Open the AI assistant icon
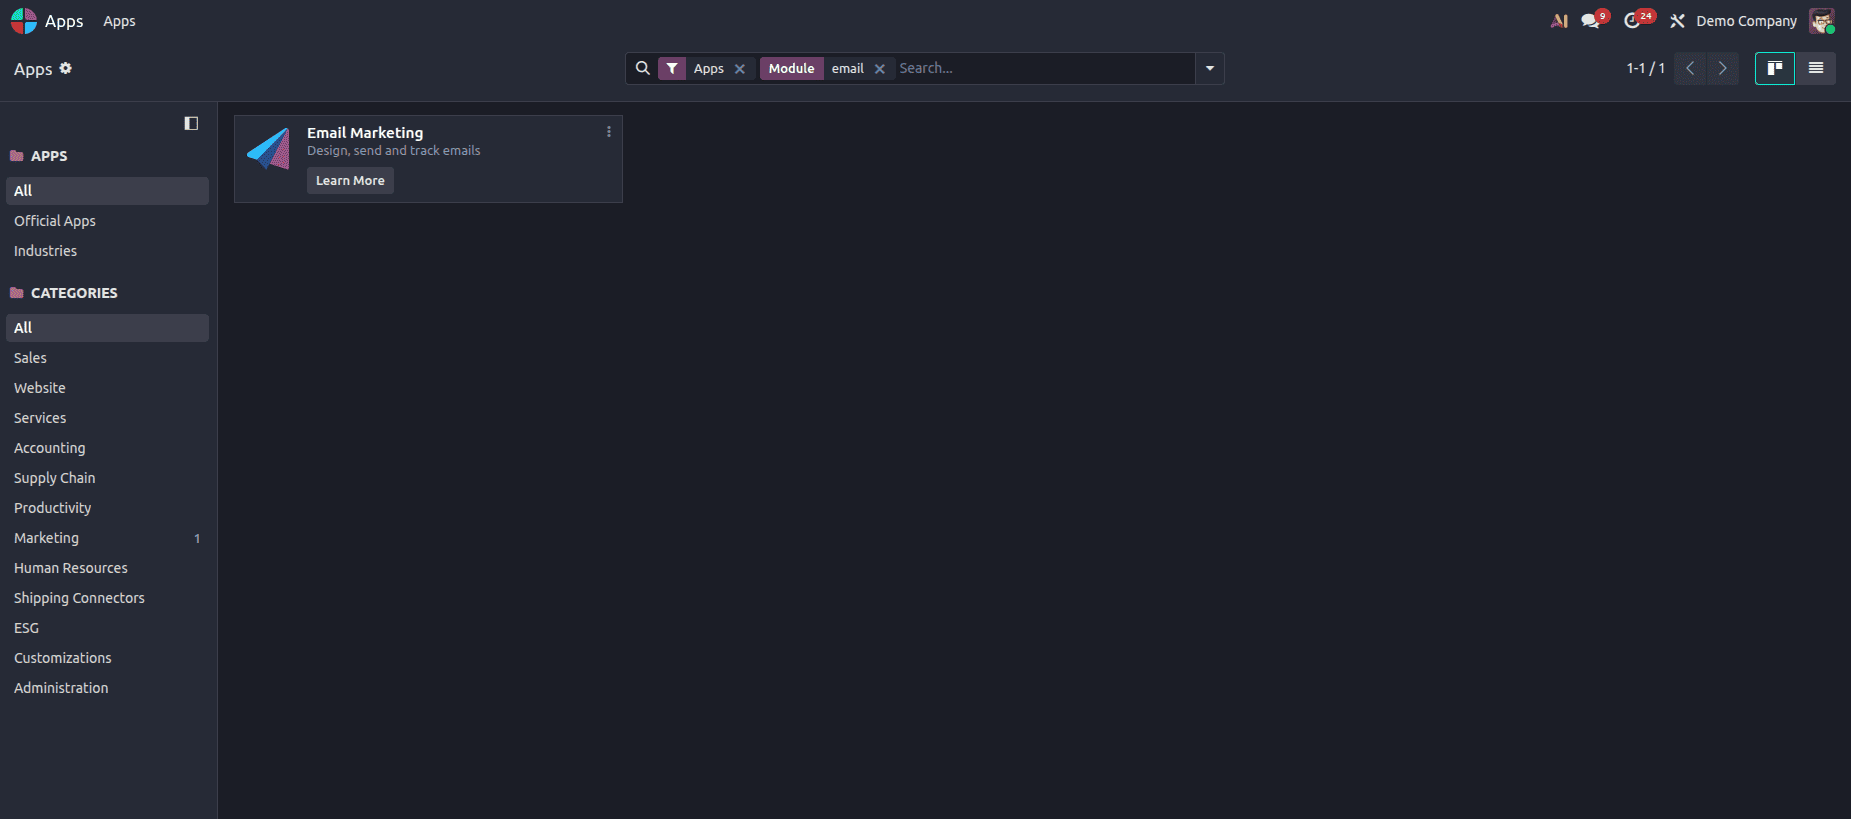Viewport: 1851px width, 819px height. 1559,21
